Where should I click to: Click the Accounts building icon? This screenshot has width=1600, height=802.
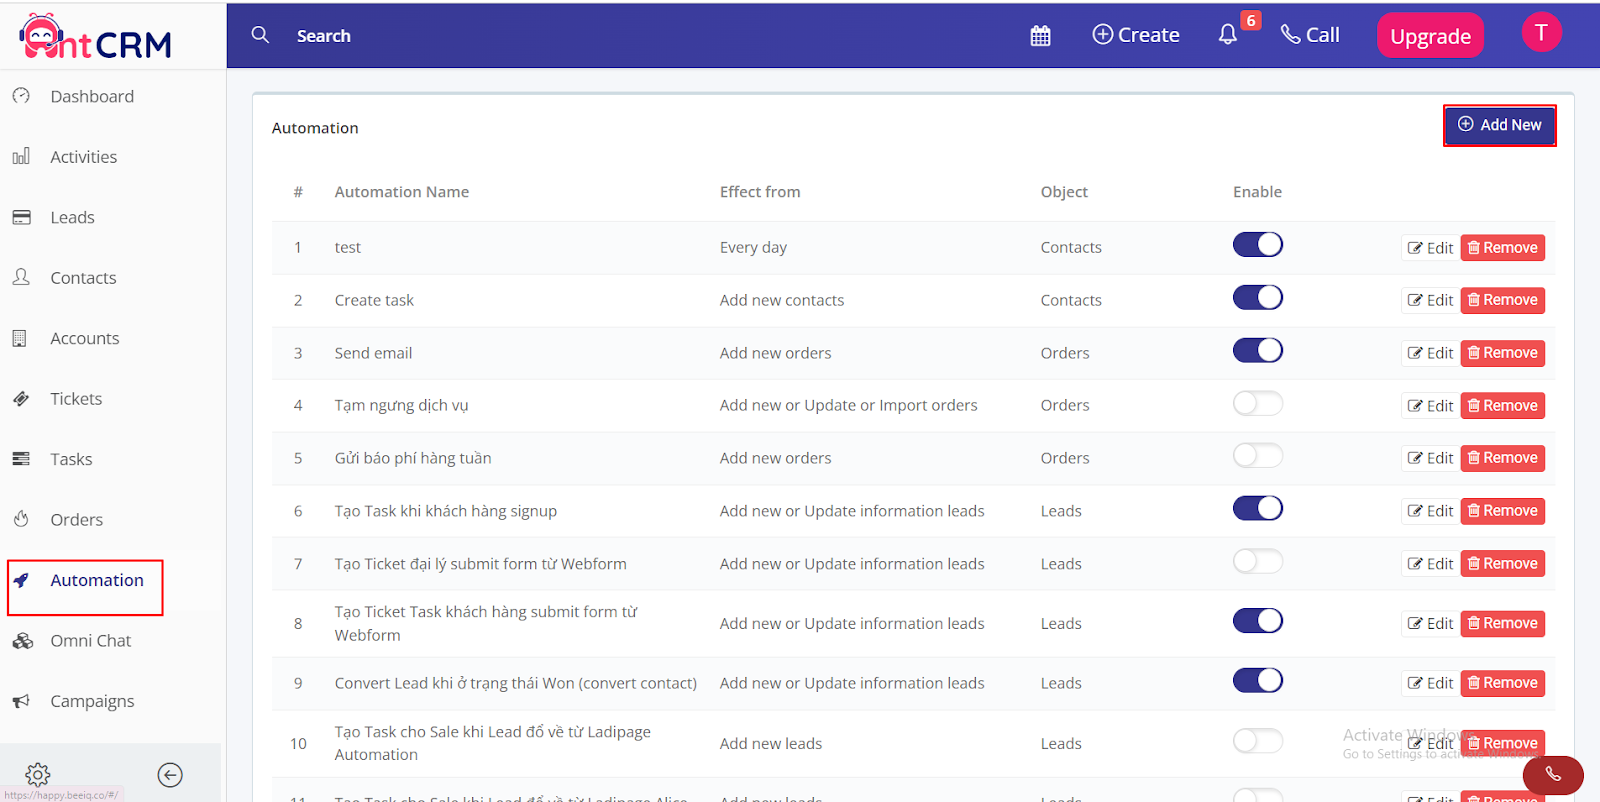tap(20, 338)
